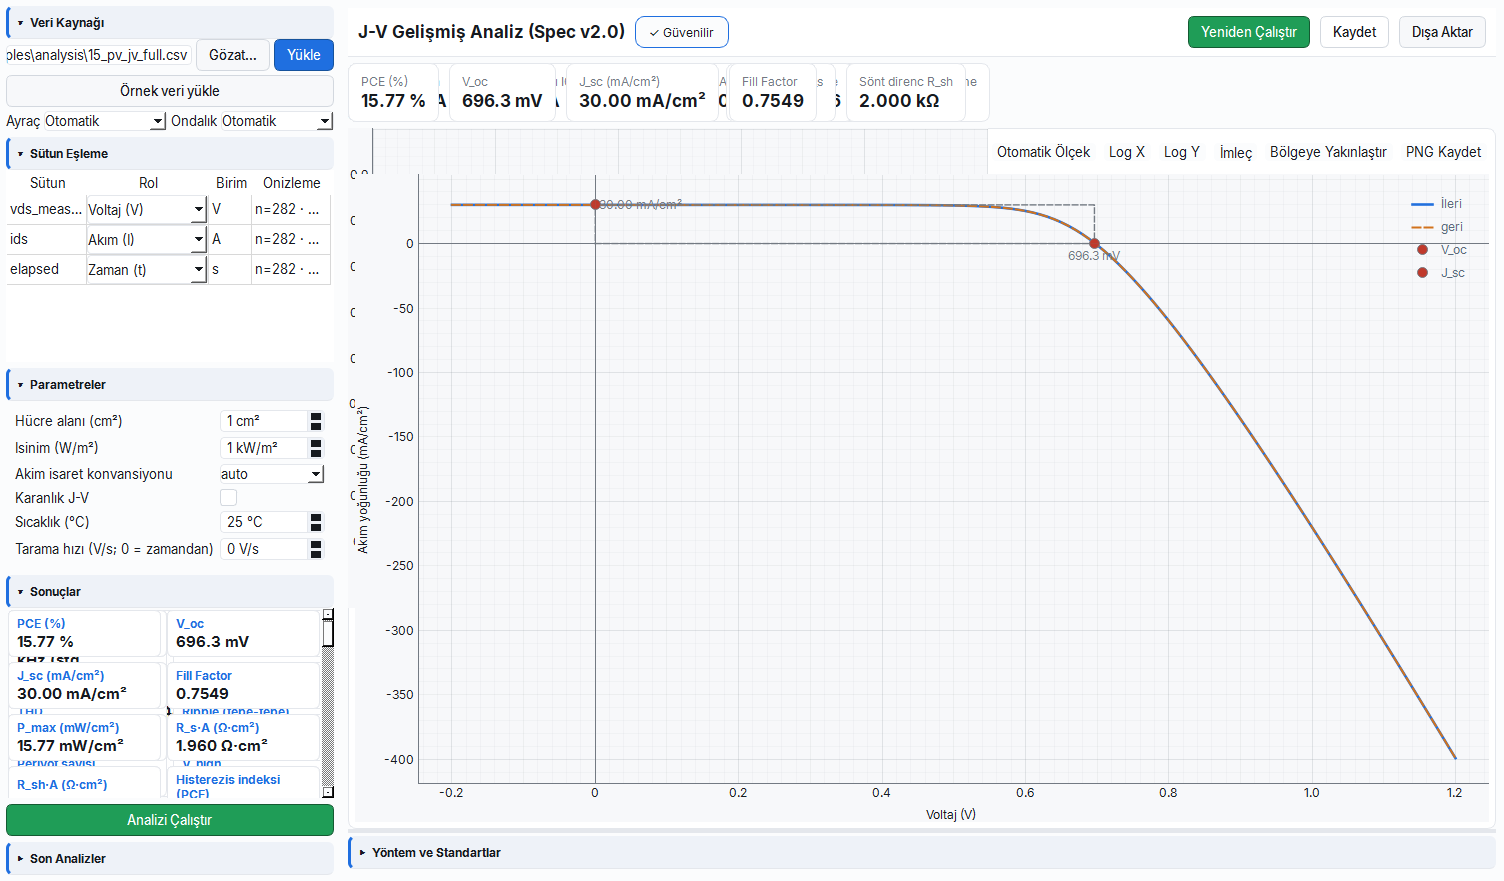The height and width of the screenshot is (881, 1504).
Task: Click the Gözat browse button
Action: (233, 55)
